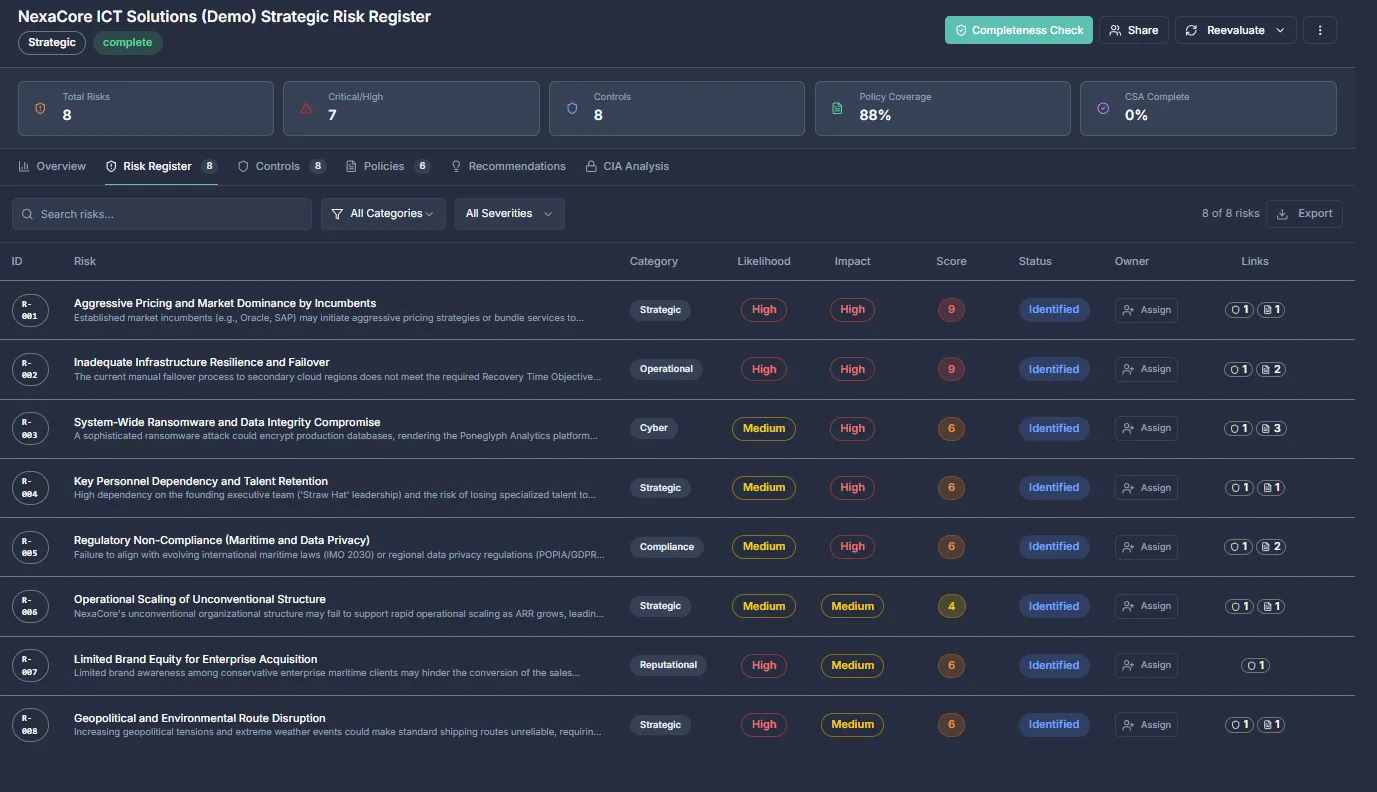Image resolution: width=1377 pixels, height=792 pixels.
Task: Open the Controls tab
Action: (x=282, y=166)
